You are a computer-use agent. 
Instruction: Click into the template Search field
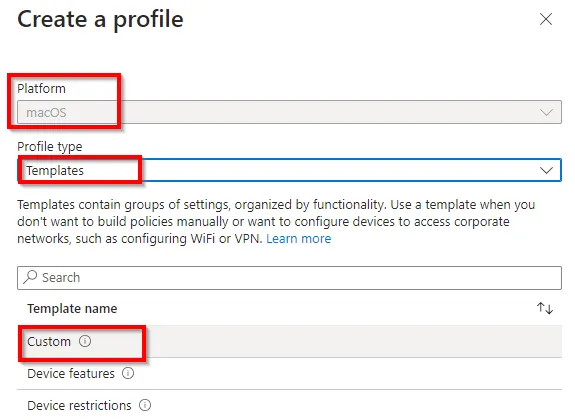click(x=289, y=278)
